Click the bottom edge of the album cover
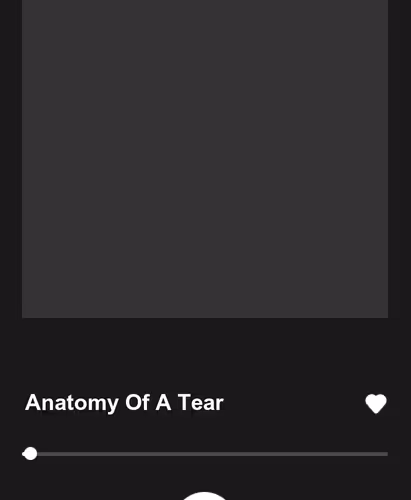 205,315
